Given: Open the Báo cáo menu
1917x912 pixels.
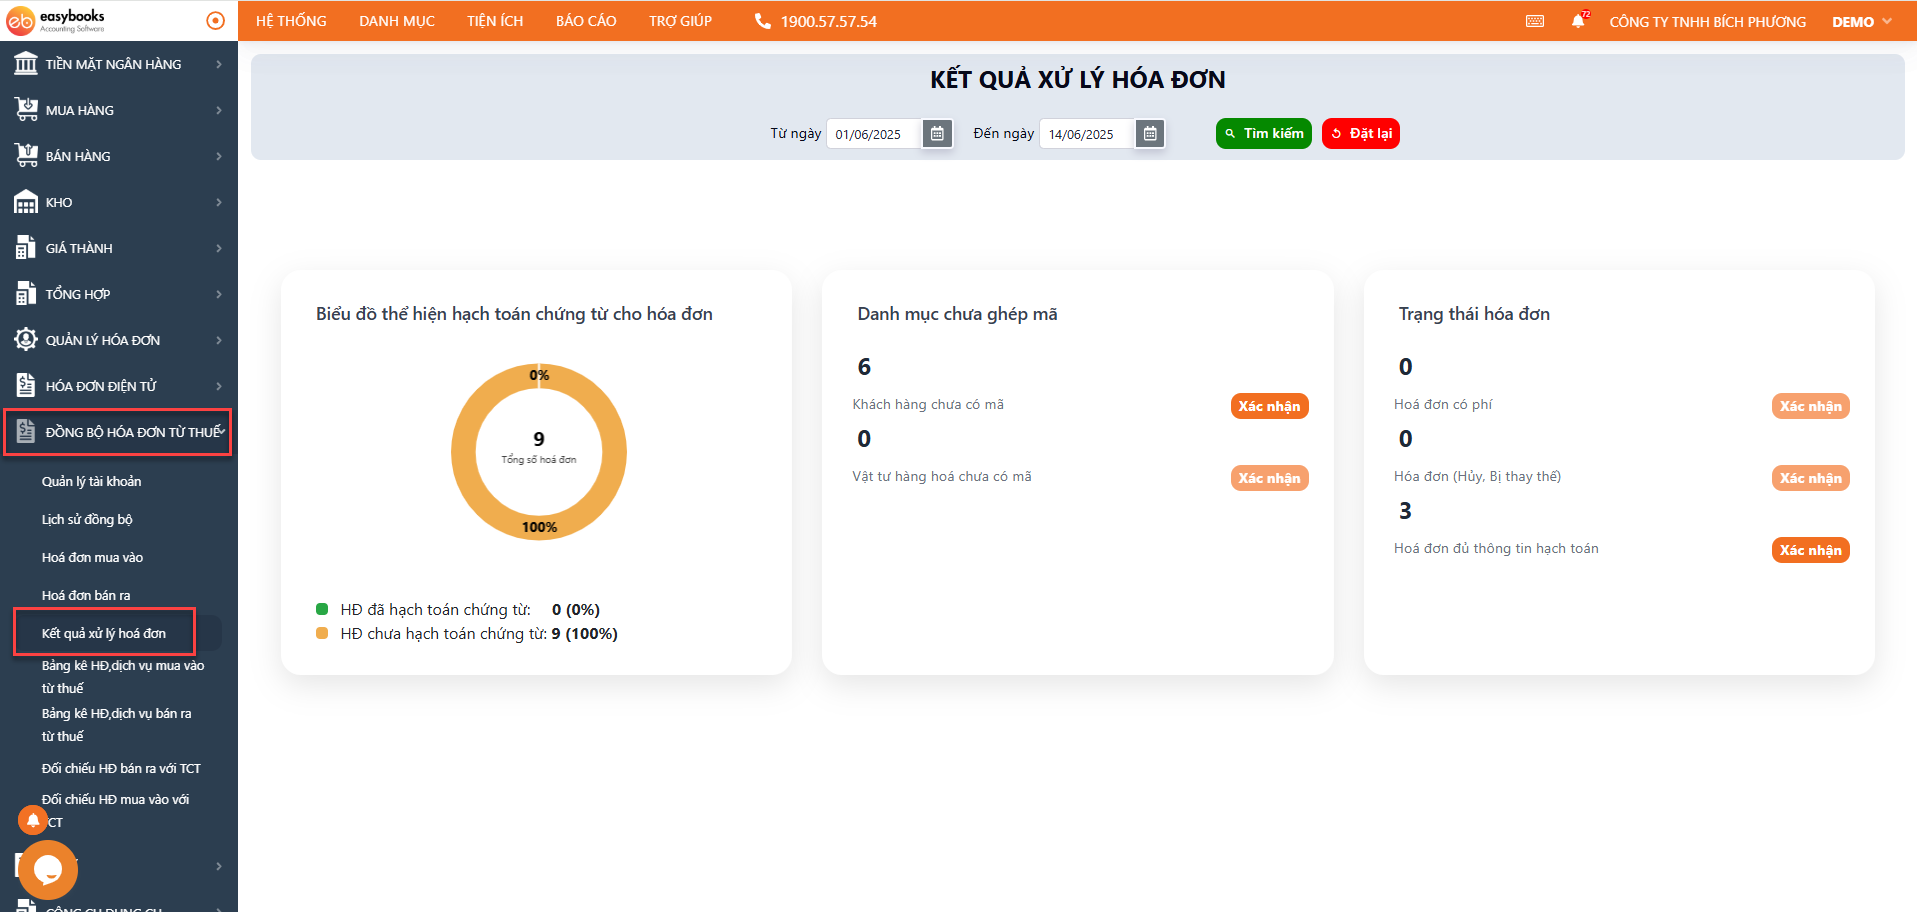Looking at the screenshot, I should point(586,21).
